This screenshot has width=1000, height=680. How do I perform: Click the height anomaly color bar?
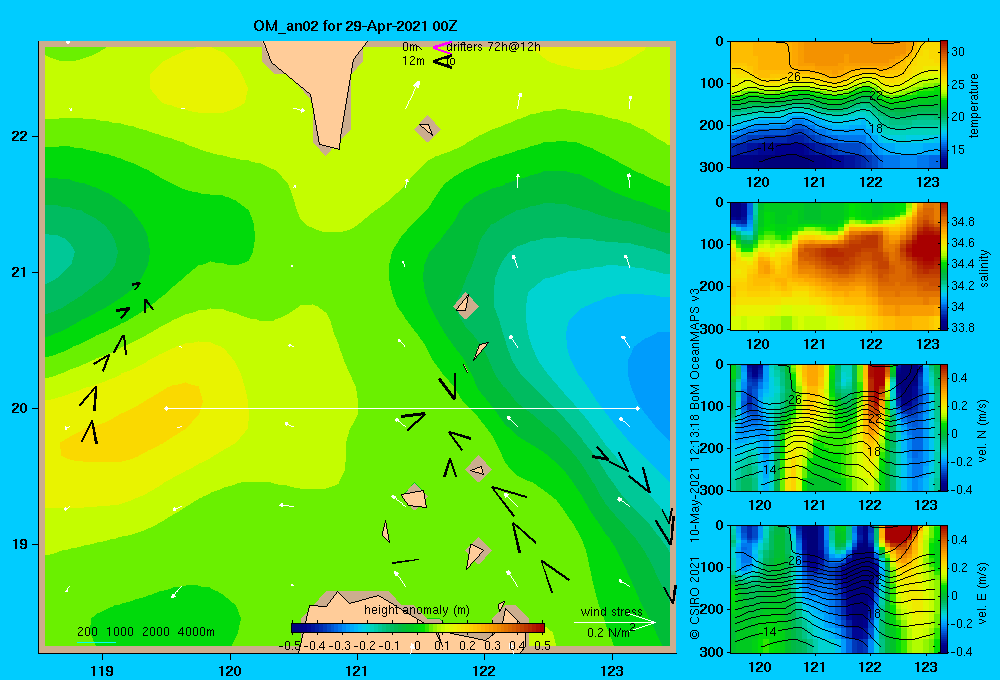[x=418, y=628]
